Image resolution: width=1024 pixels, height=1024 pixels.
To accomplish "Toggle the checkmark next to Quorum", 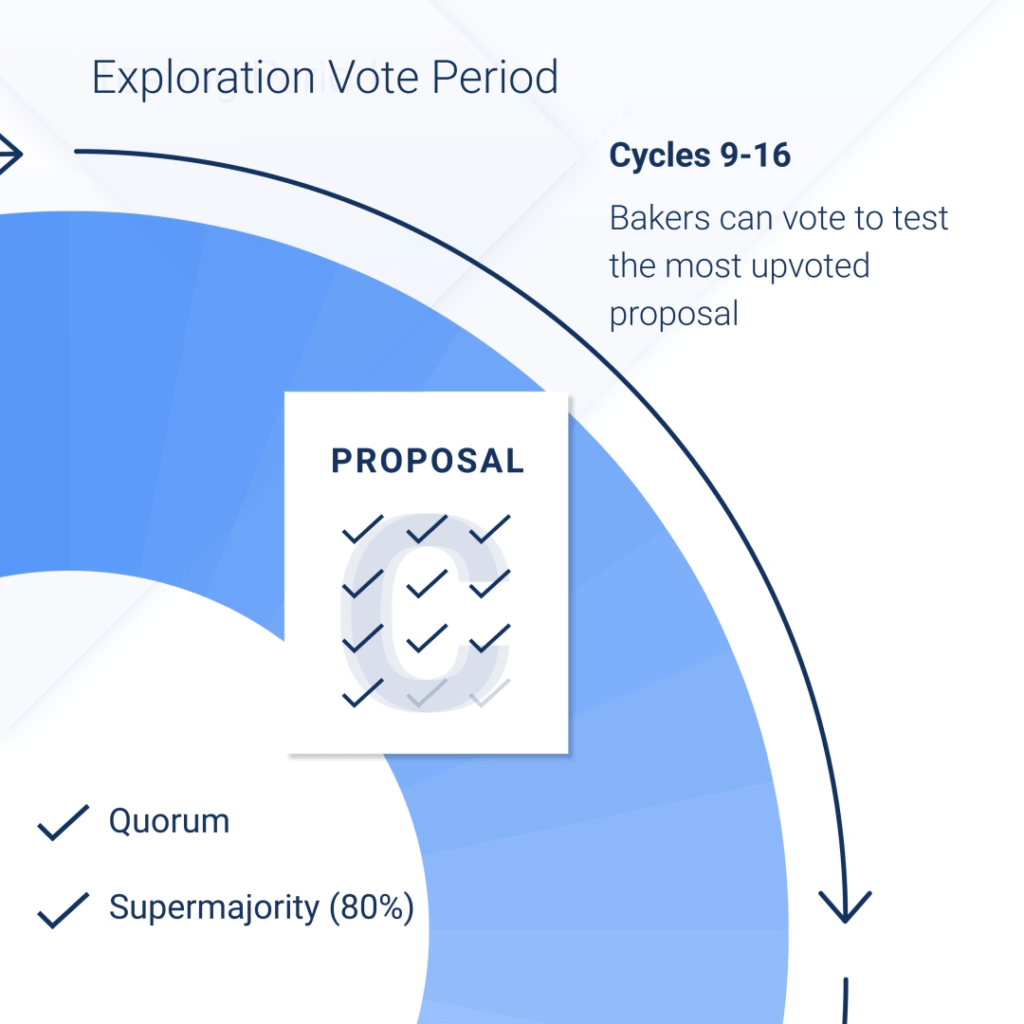I will point(62,823).
